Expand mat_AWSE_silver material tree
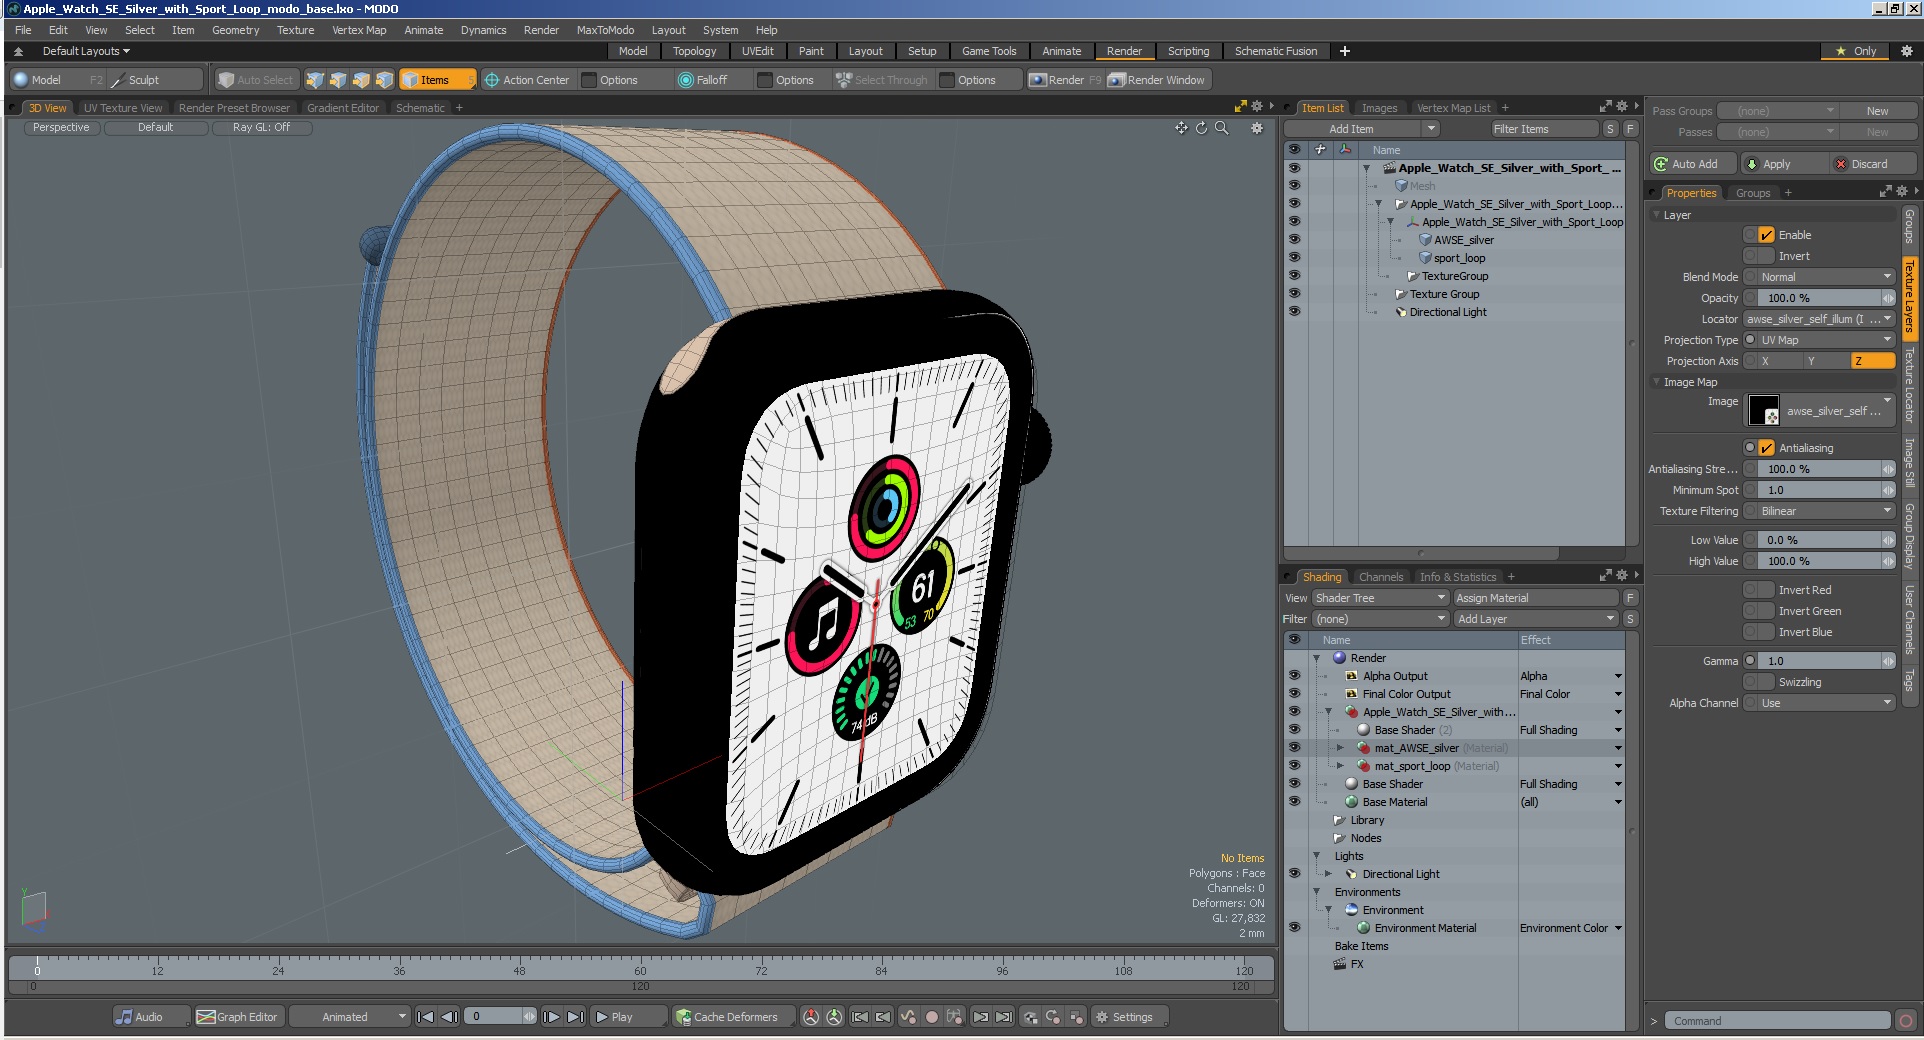This screenshot has height=1040, width=1924. pyautogui.click(x=1340, y=748)
